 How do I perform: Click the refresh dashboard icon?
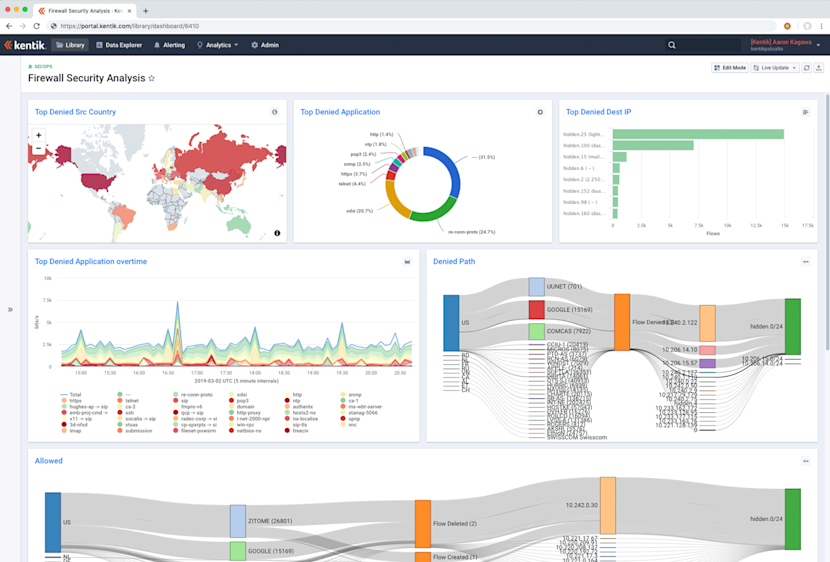[x=807, y=68]
